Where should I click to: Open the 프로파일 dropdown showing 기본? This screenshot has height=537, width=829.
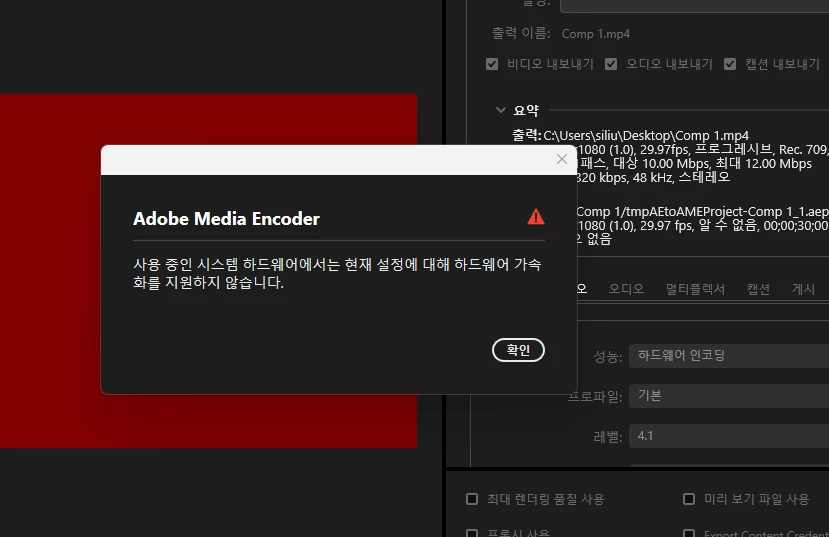[729, 395]
